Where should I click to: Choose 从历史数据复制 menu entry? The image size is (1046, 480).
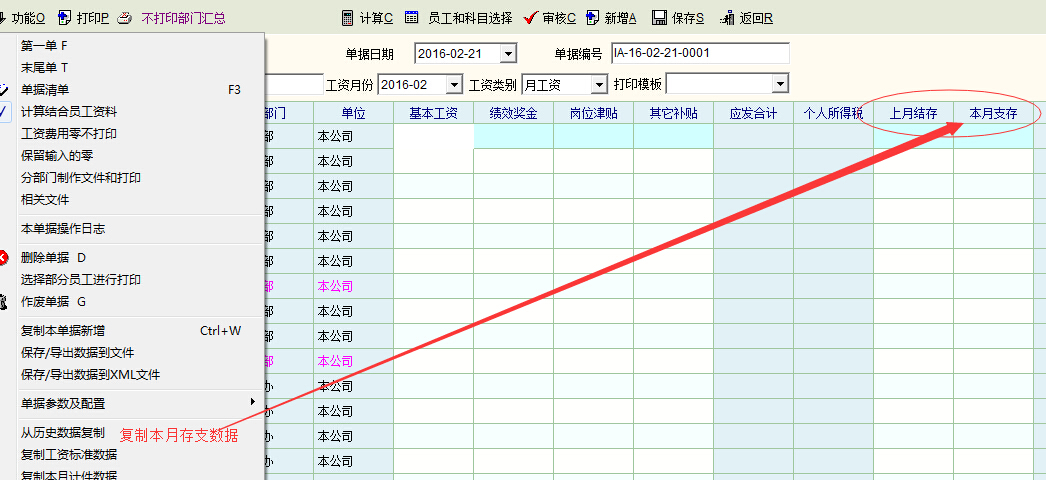coord(62,433)
